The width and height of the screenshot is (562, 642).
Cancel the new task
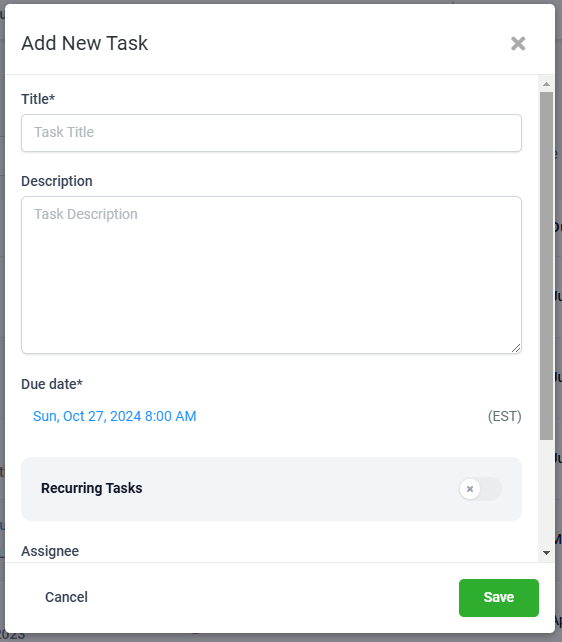(x=66, y=597)
